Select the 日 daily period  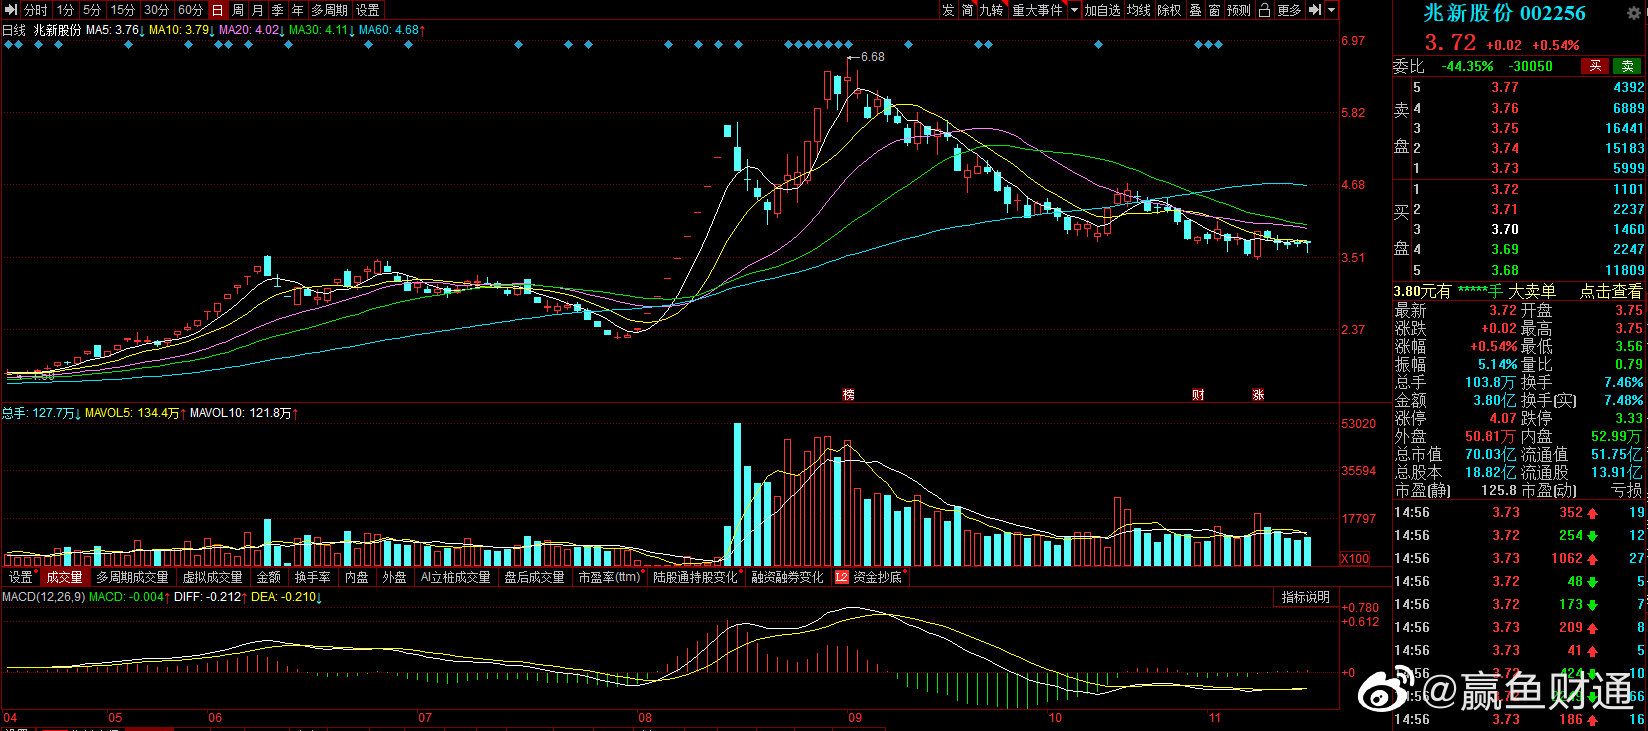pyautogui.click(x=218, y=10)
